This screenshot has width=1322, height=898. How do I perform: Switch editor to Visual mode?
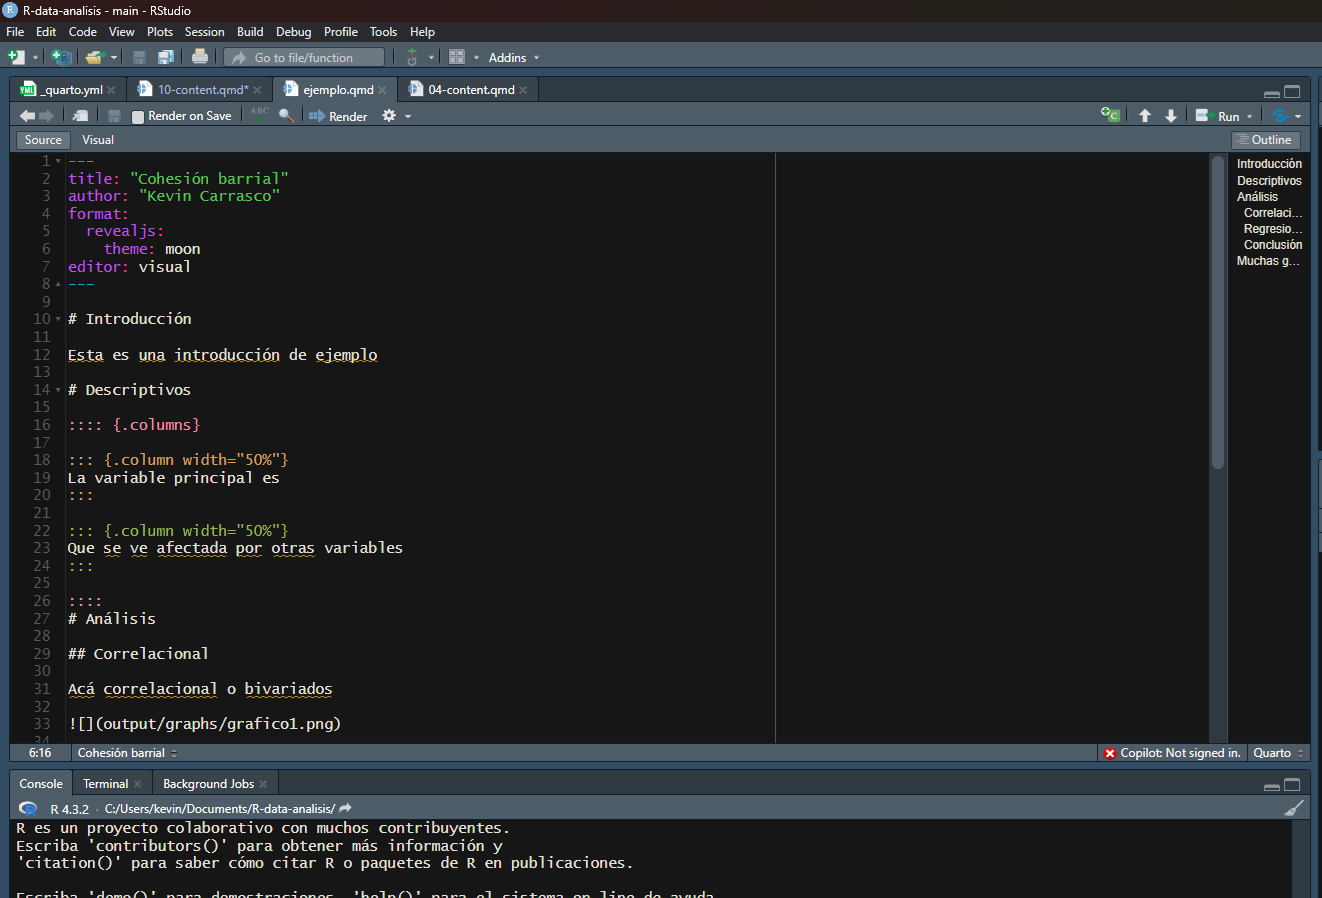pyautogui.click(x=98, y=140)
